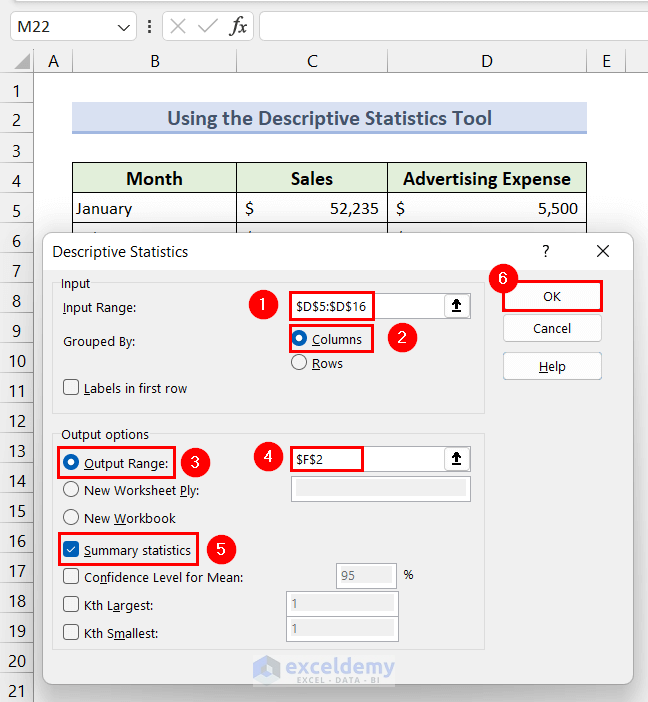Close the Descriptive Statistics dialog

point(603,251)
